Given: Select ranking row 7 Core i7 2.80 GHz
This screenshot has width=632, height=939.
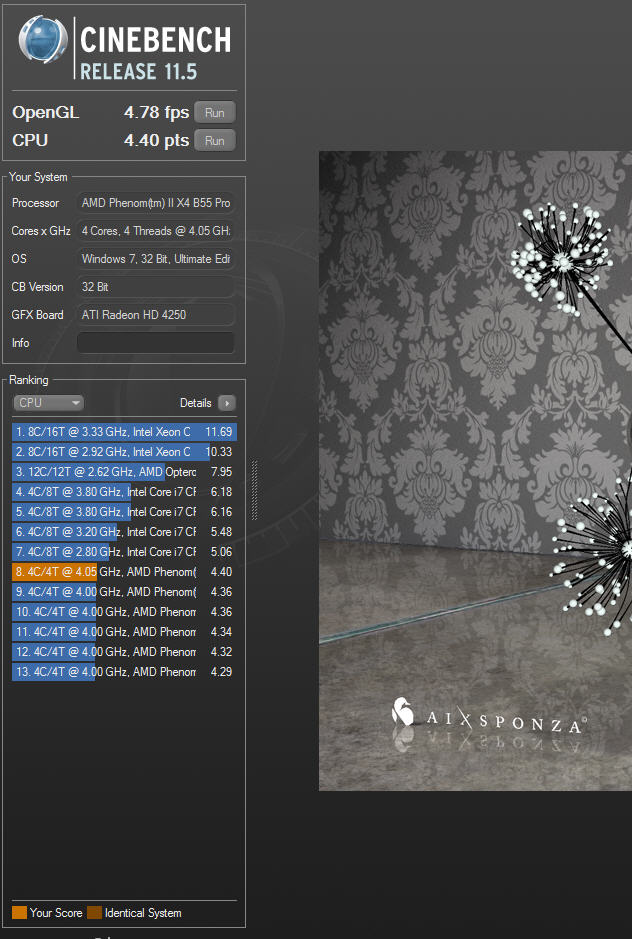Looking at the screenshot, I should (x=124, y=552).
